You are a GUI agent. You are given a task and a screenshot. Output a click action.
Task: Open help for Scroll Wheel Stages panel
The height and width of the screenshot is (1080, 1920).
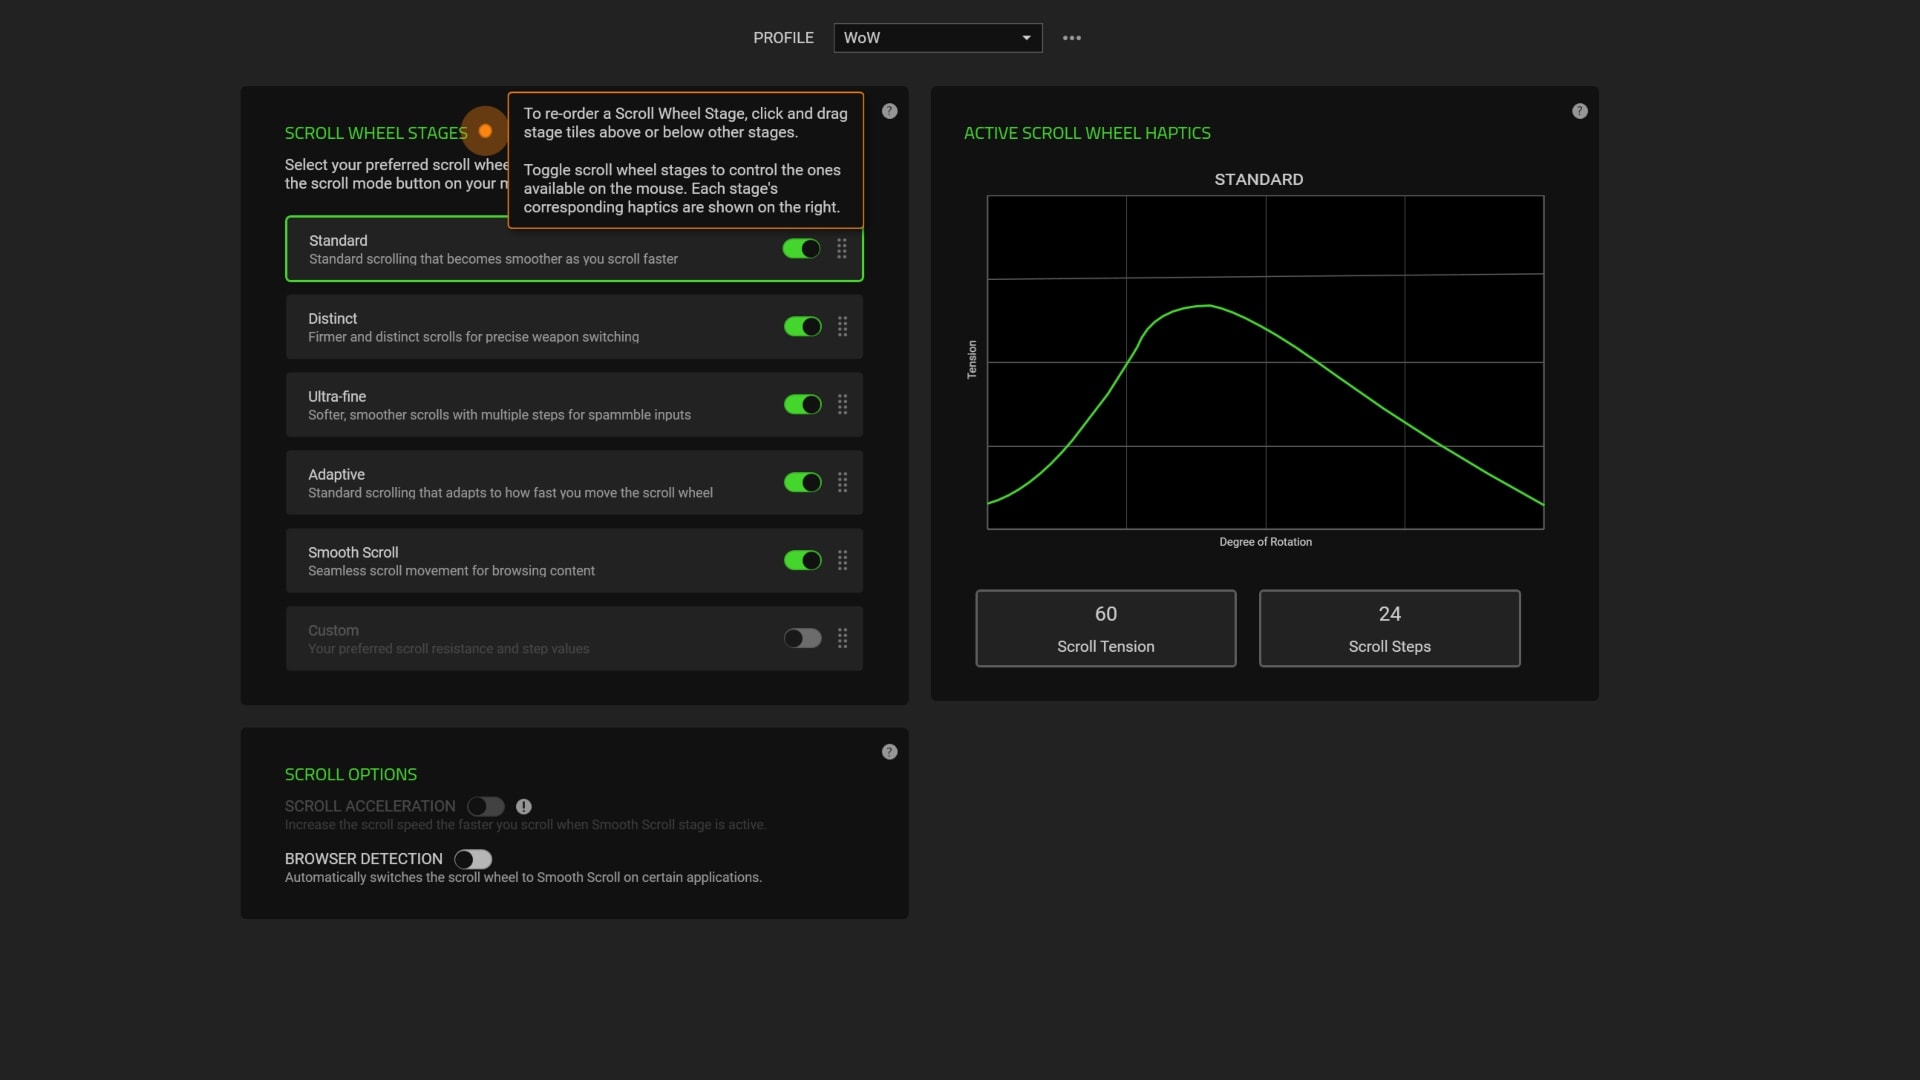coord(890,111)
